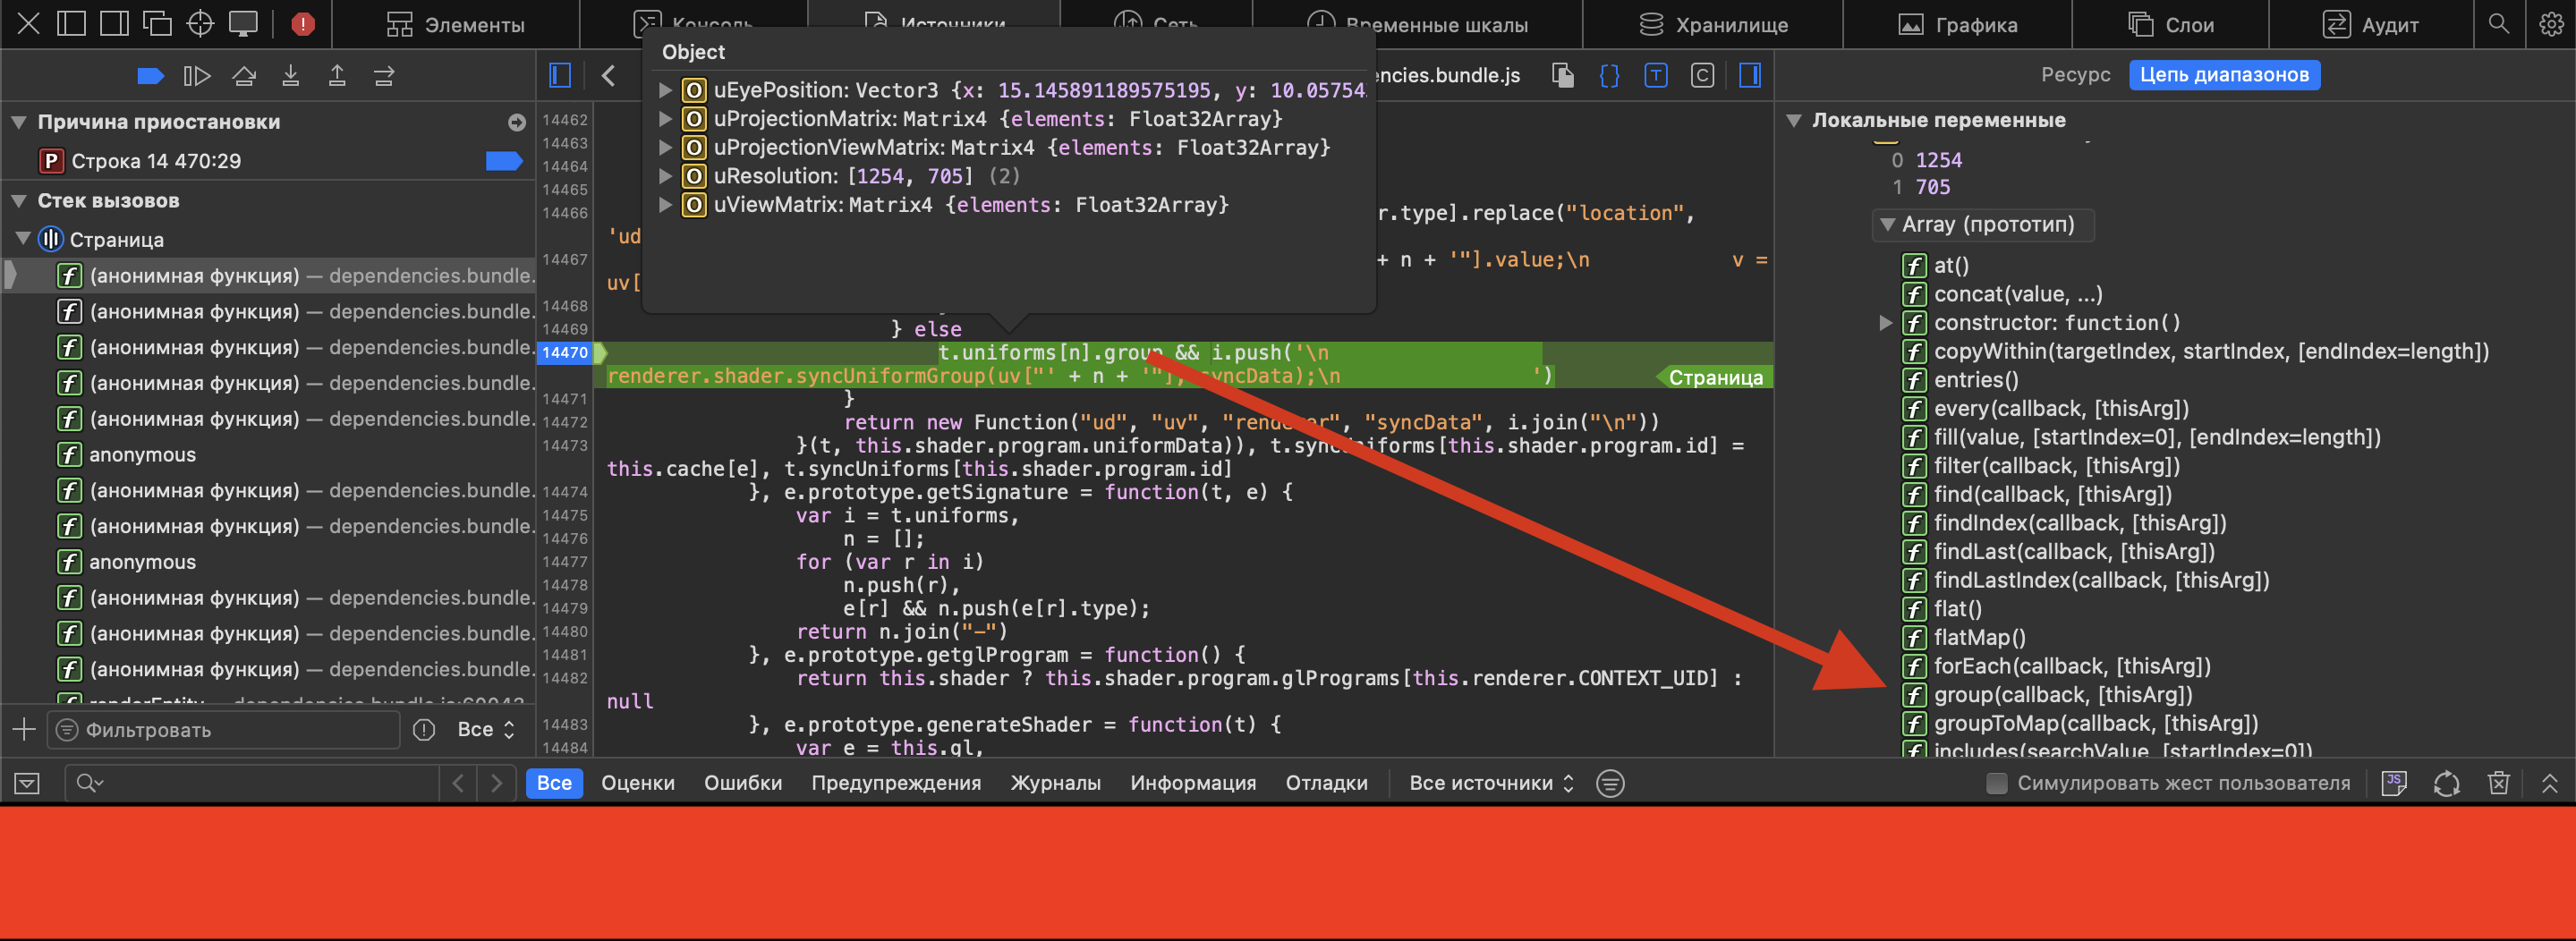Click the Цепь диапазонов button
The height and width of the screenshot is (941, 2576).
pos(2224,74)
